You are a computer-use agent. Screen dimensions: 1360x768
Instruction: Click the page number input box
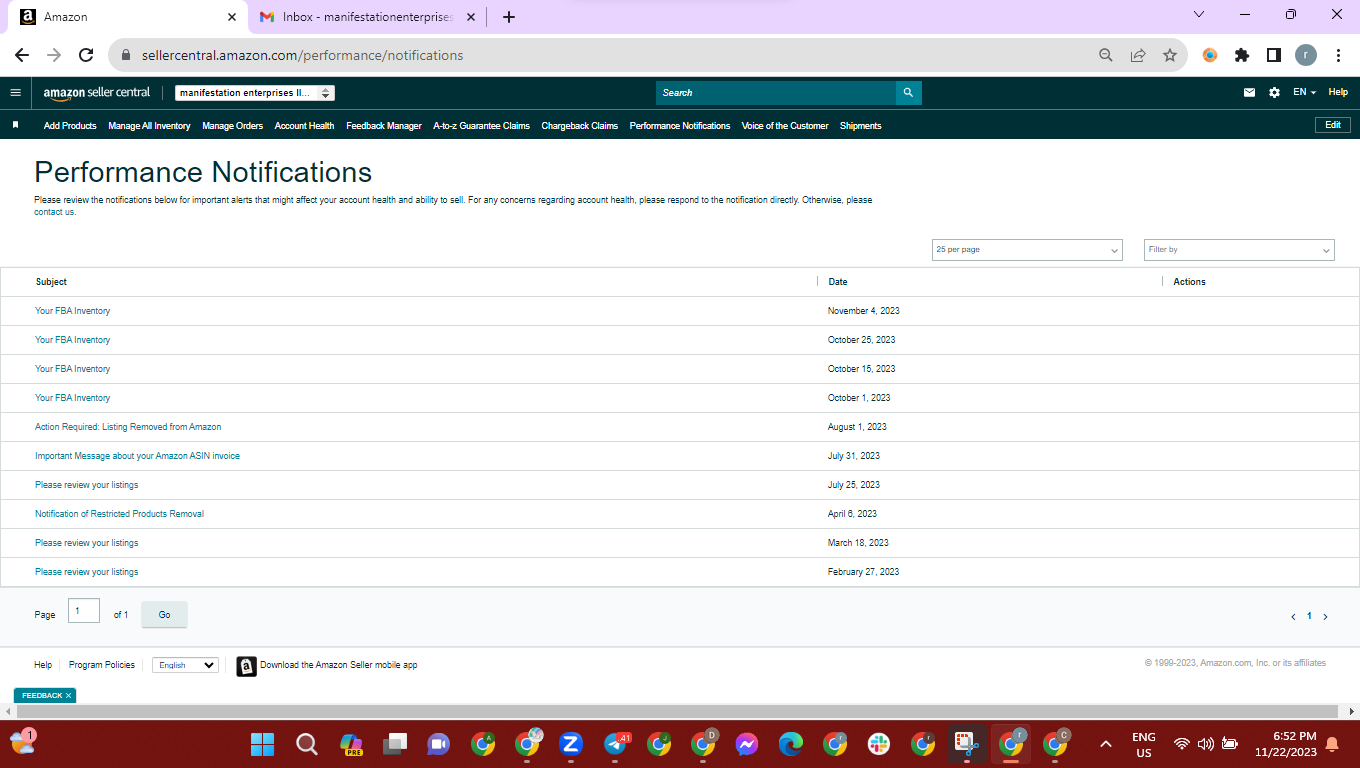pyautogui.click(x=84, y=611)
